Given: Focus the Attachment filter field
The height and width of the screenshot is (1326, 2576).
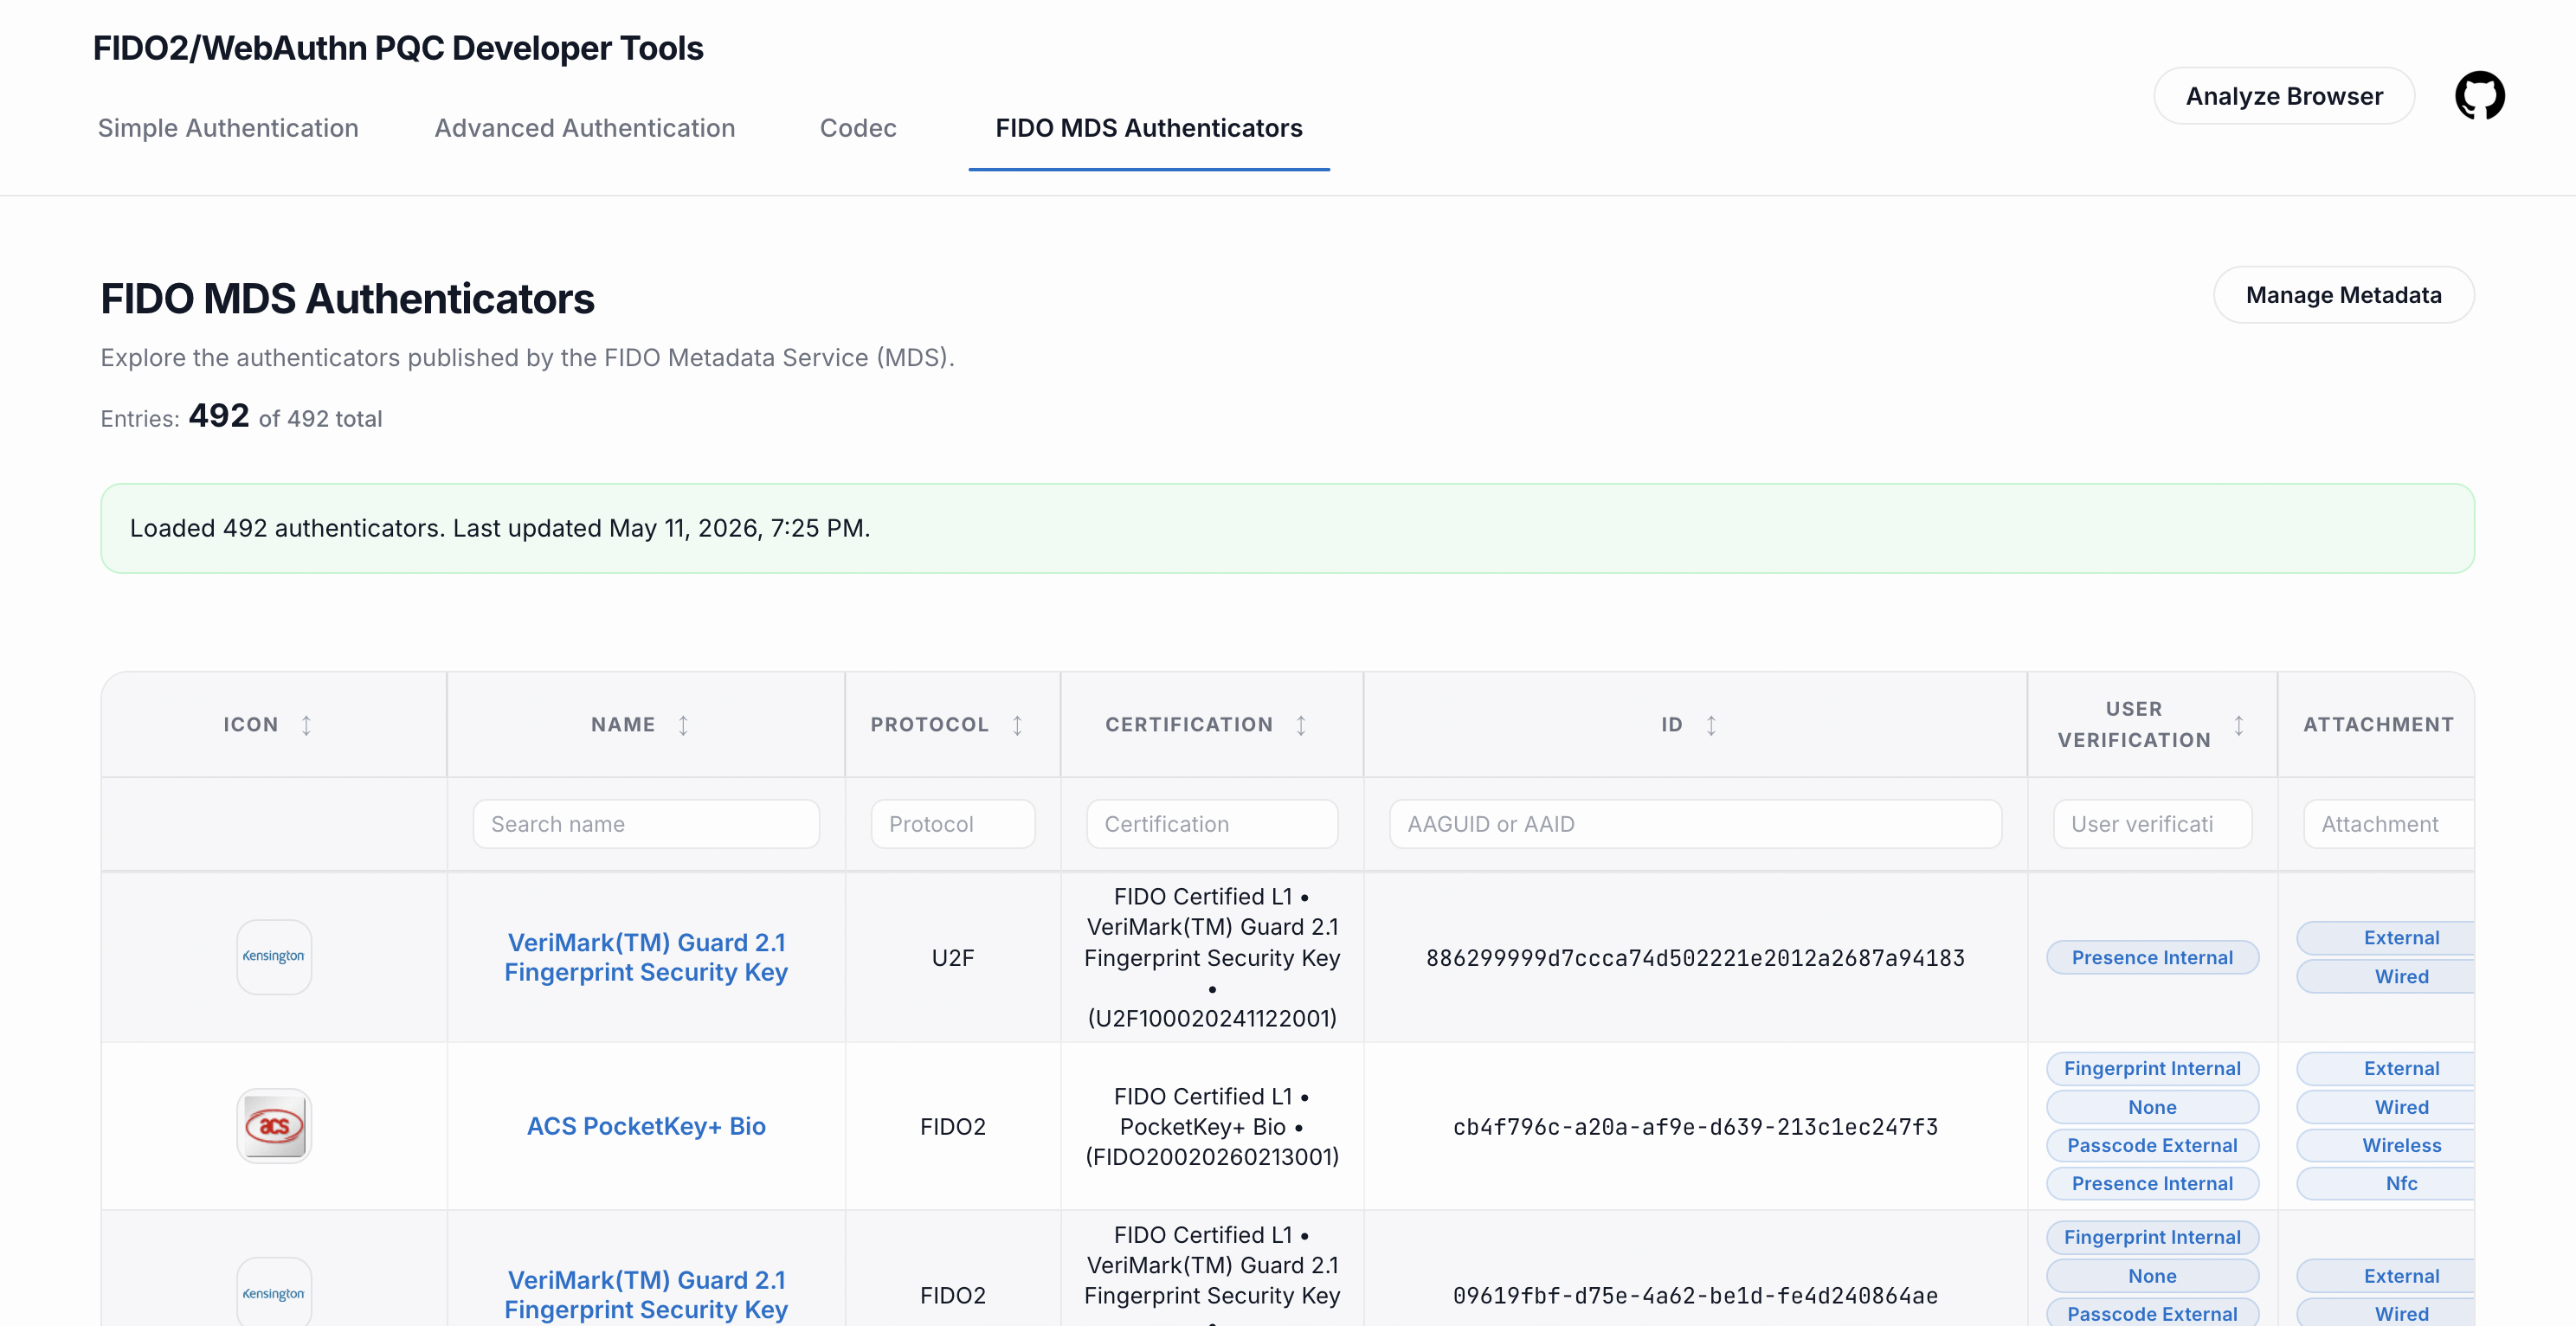Looking at the screenshot, I should tap(2388, 824).
